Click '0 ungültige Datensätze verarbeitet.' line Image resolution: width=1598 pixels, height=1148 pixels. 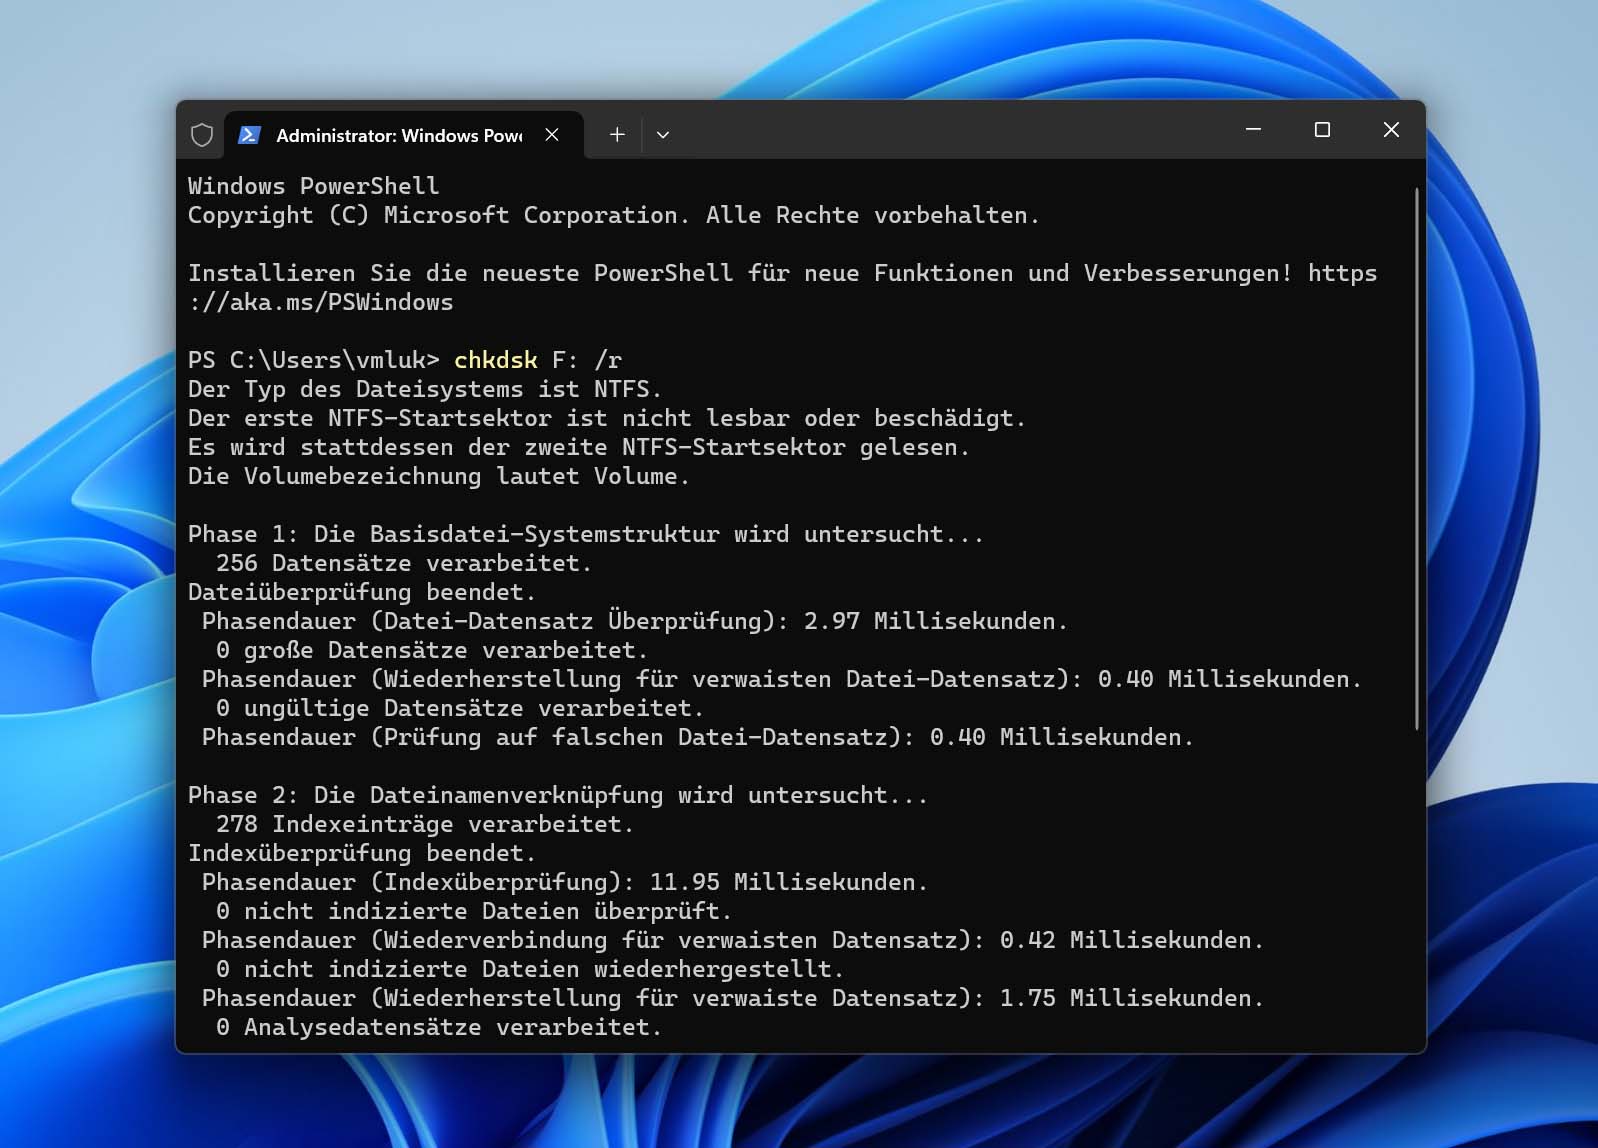[460, 708]
